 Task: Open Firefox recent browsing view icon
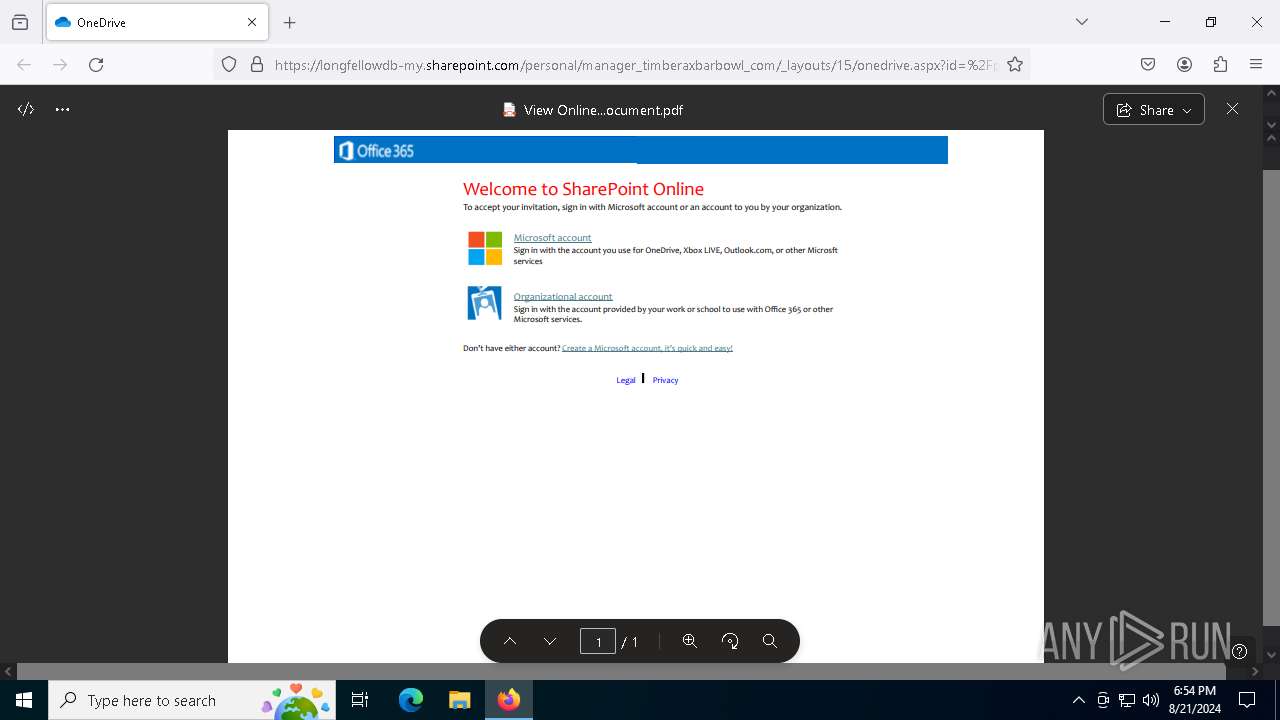(x=20, y=22)
